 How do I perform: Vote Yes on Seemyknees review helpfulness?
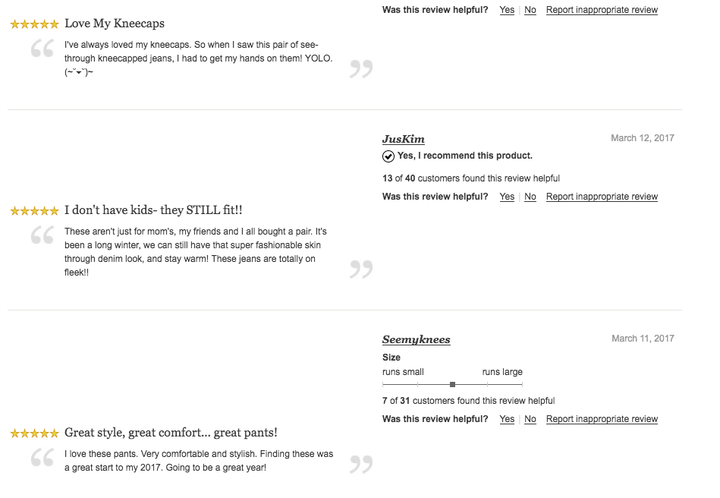507,419
